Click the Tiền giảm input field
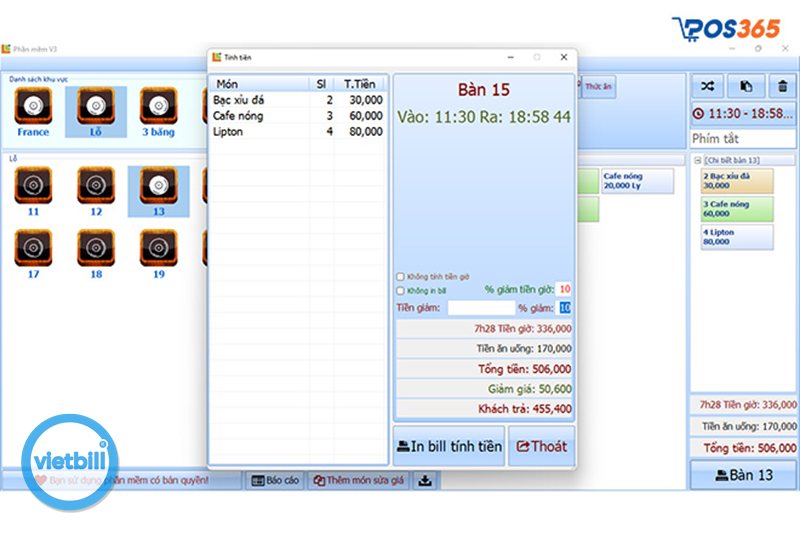Viewport: 800px width, 533px height. click(x=480, y=308)
